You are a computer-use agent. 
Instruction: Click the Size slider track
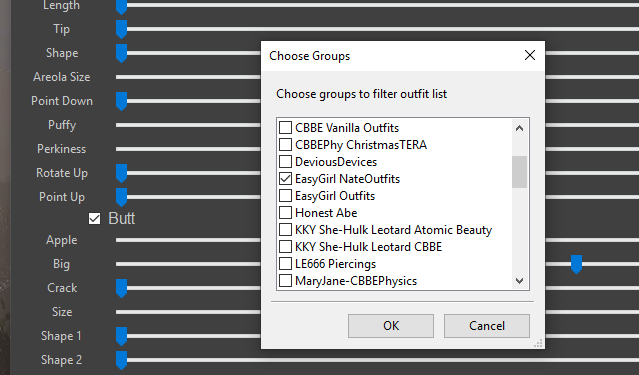[x=188, y=312]
